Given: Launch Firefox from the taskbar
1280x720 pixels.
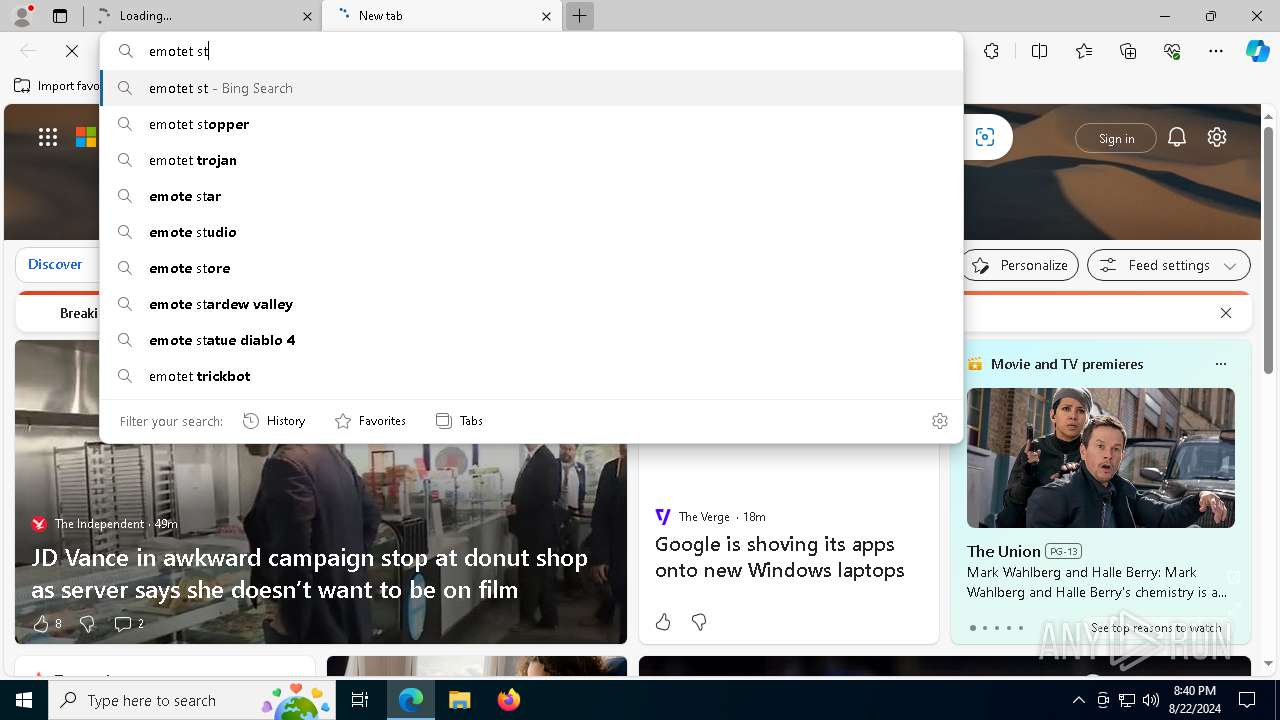Looking at the screenshot, I should pos(508,700).
